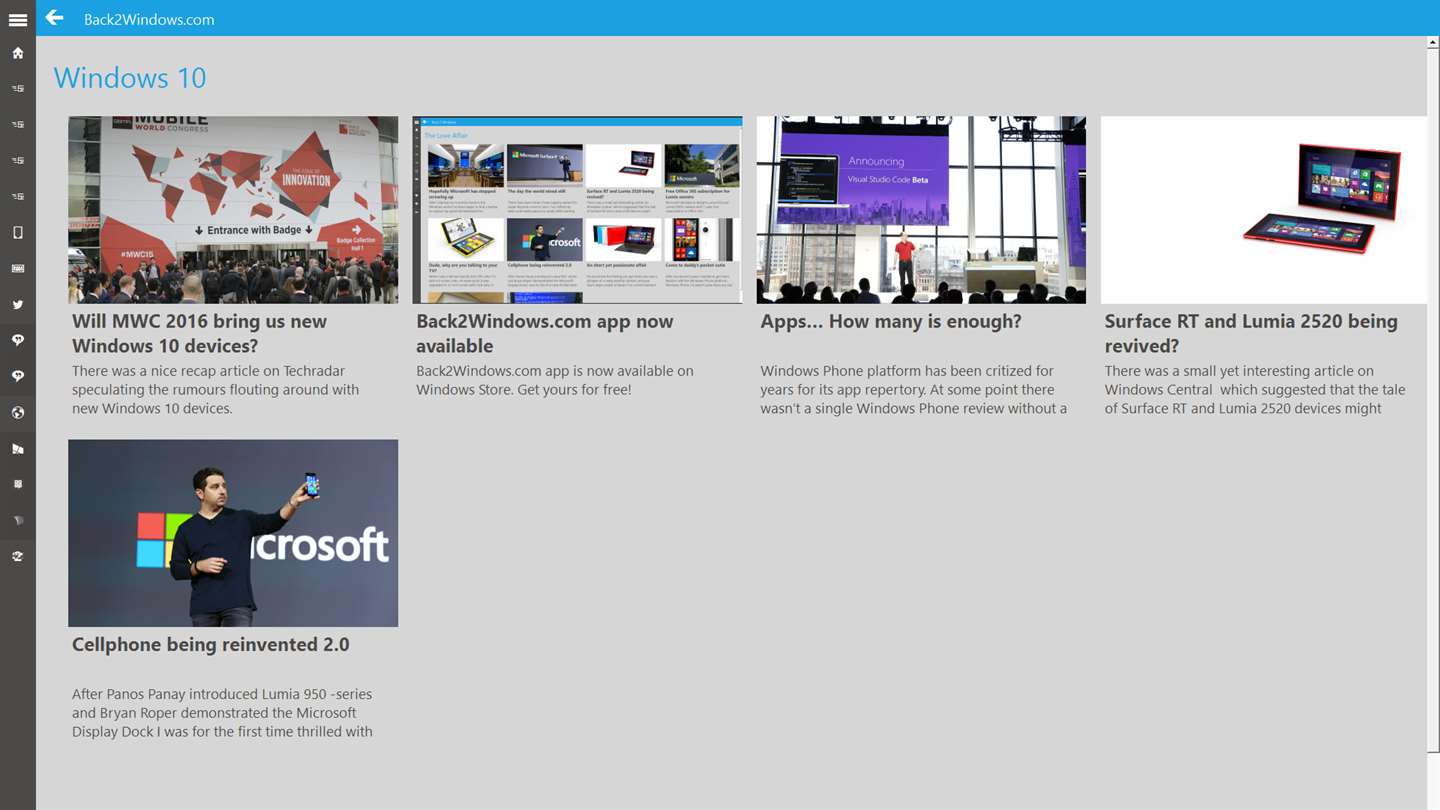Screen dimensions: 1440x810
Task: Open the hamburger menu in the sidebar
Action: coord(18,19)
